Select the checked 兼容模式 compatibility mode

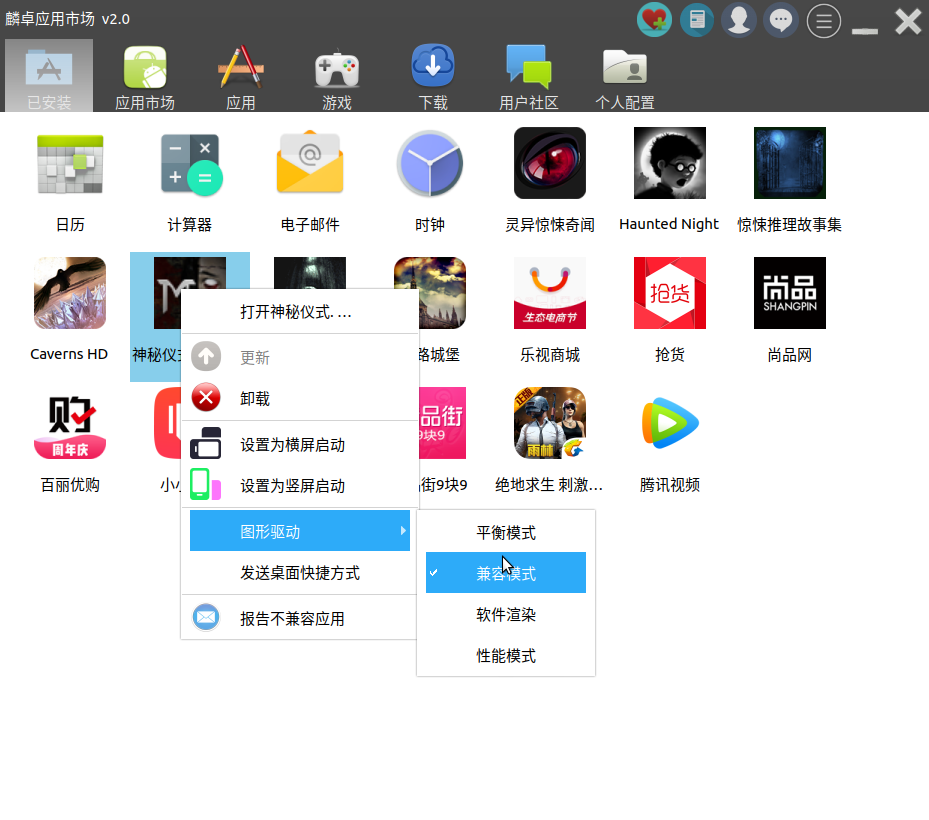click(505, 572)
